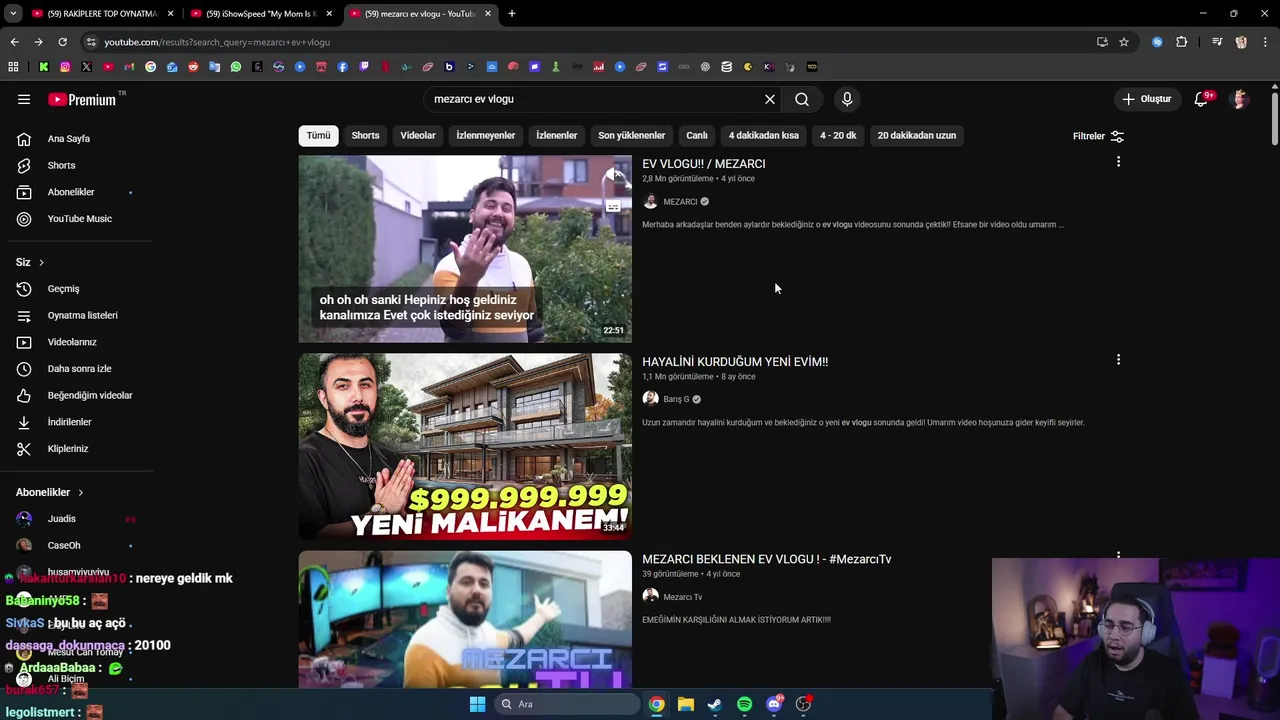Open the Oluştur create menu

(1146, 99)
